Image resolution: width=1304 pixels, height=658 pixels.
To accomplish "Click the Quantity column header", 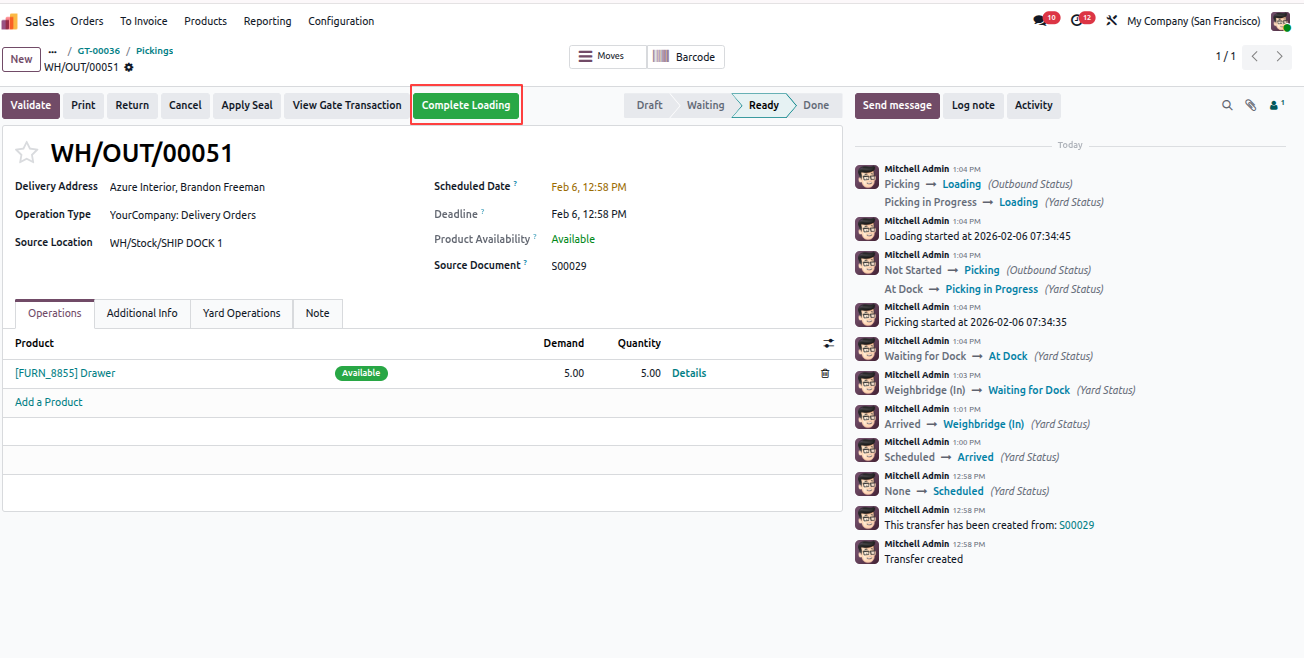I will (x=639, y=343).
